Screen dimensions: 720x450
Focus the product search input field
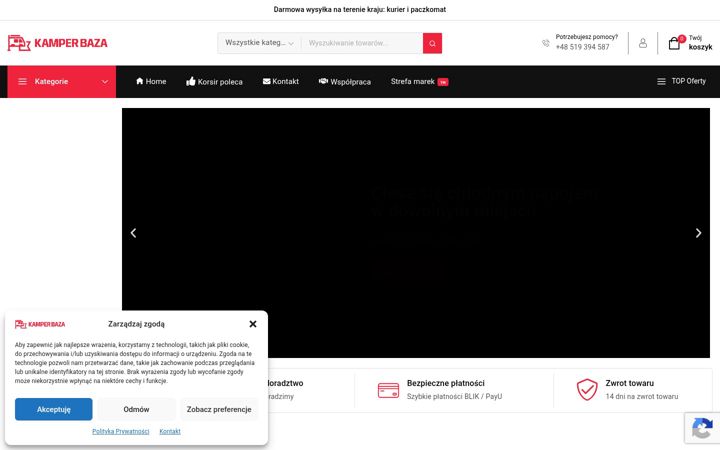362,43
